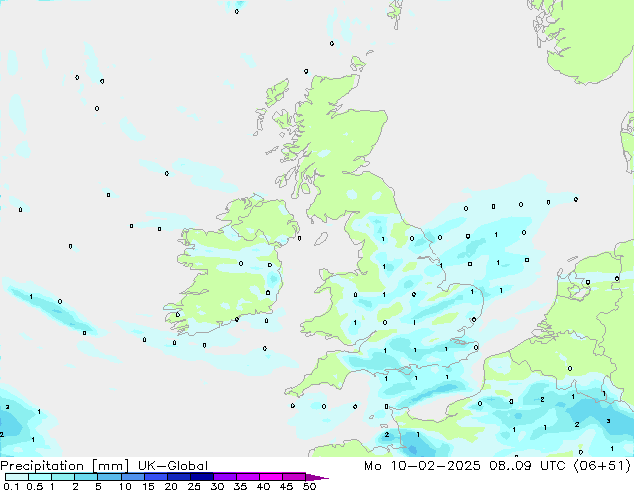Click the "UTC" time zone label
Screen dimensions: 634x490
point(554,466)
